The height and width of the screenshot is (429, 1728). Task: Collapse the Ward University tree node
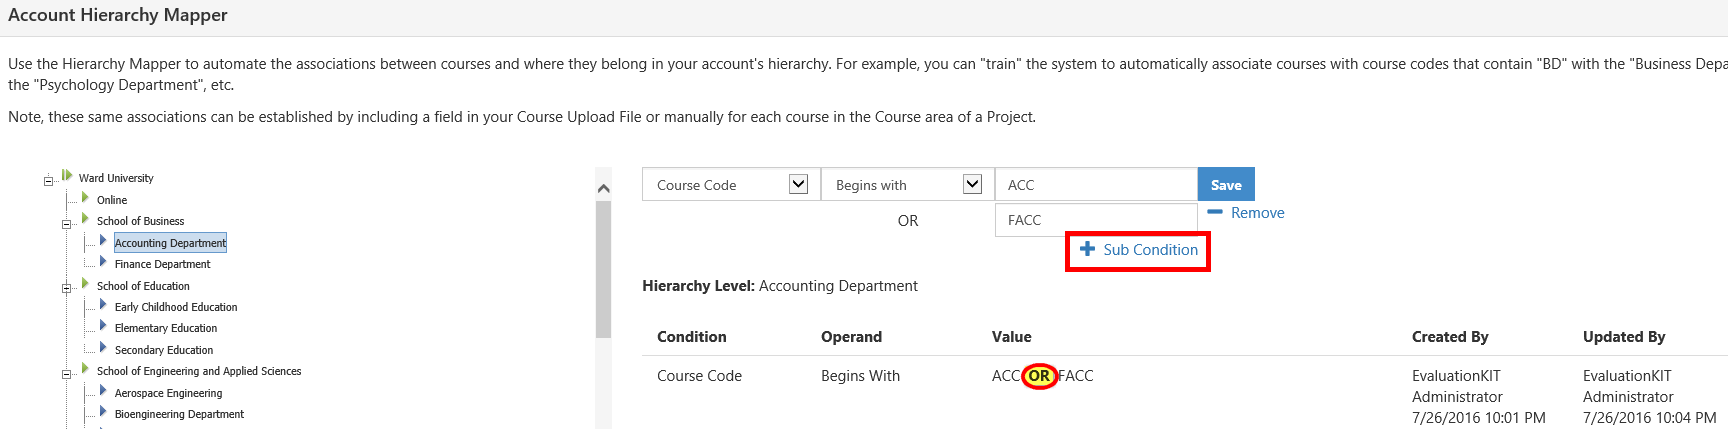(48, 181)
